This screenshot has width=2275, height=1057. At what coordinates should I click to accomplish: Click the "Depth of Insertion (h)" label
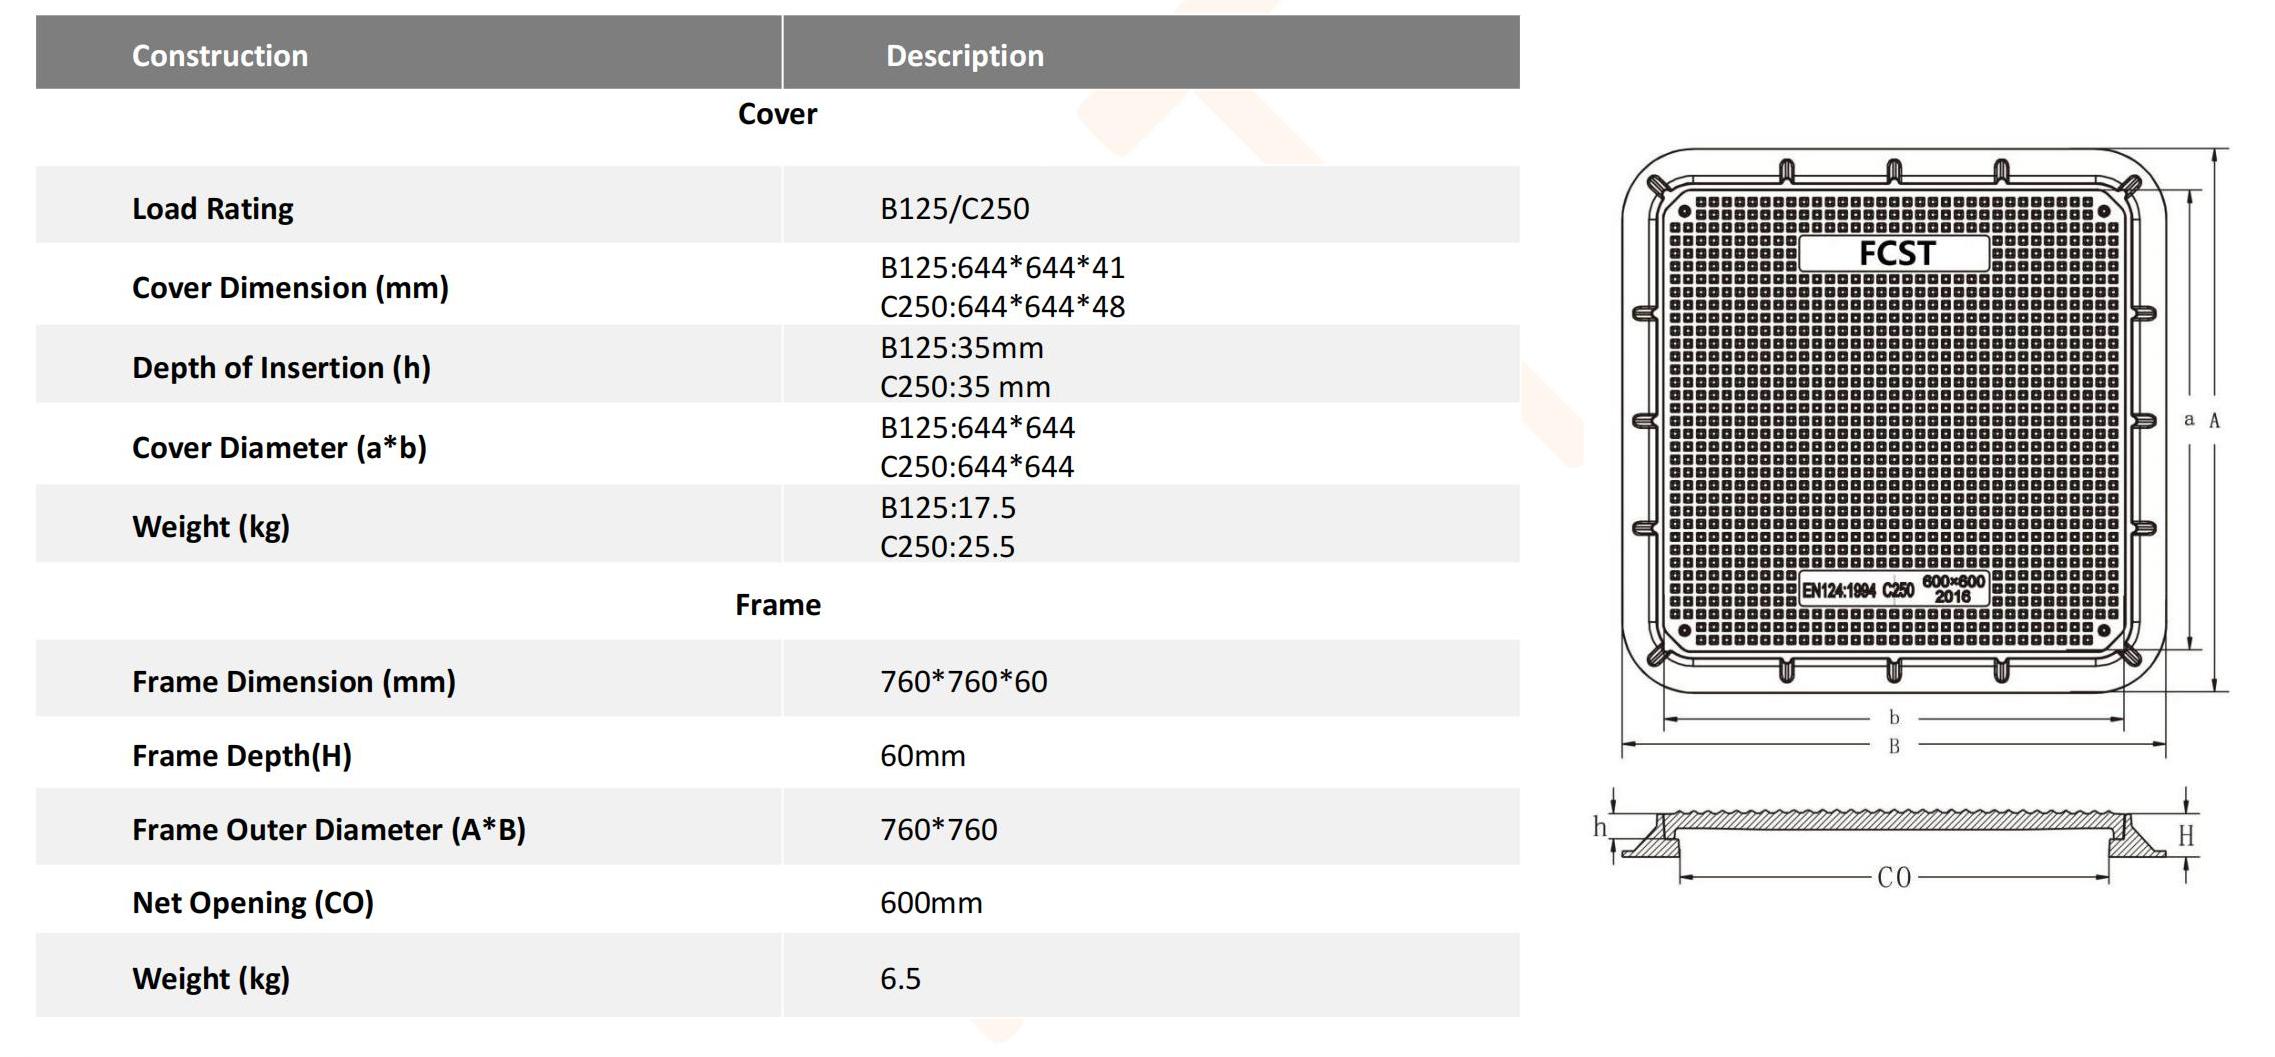pyautogui.click(x=281, y=368)
